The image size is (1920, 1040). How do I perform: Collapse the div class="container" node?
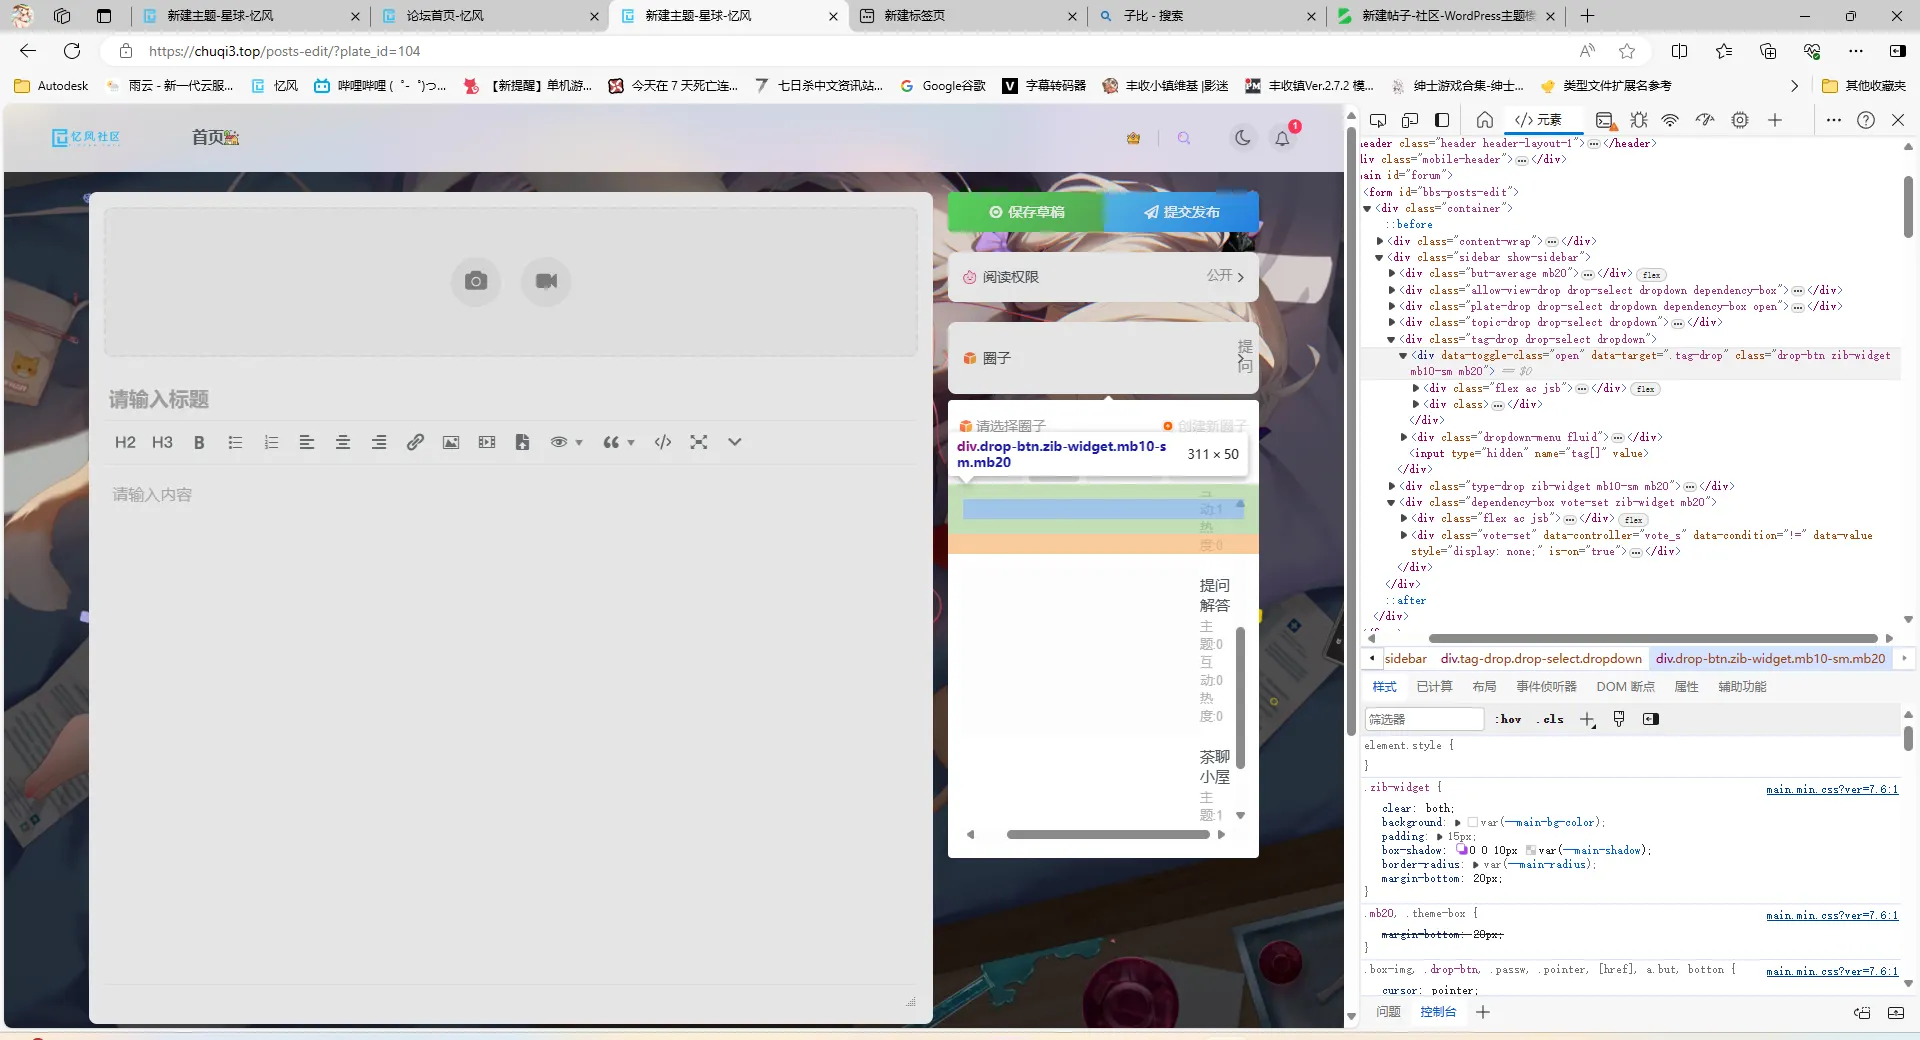coord(1368,209)
